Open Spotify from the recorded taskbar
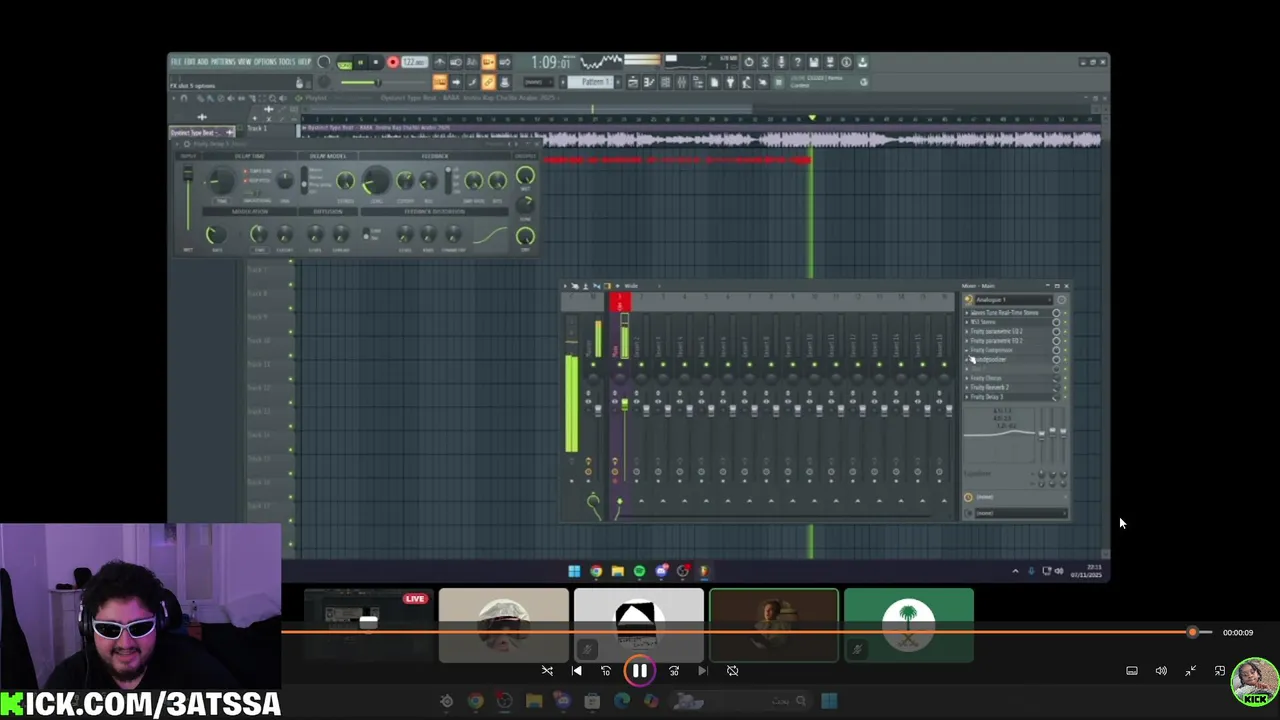The height and width of the screenshot is (720, 1280). click(x=639, y=571)
